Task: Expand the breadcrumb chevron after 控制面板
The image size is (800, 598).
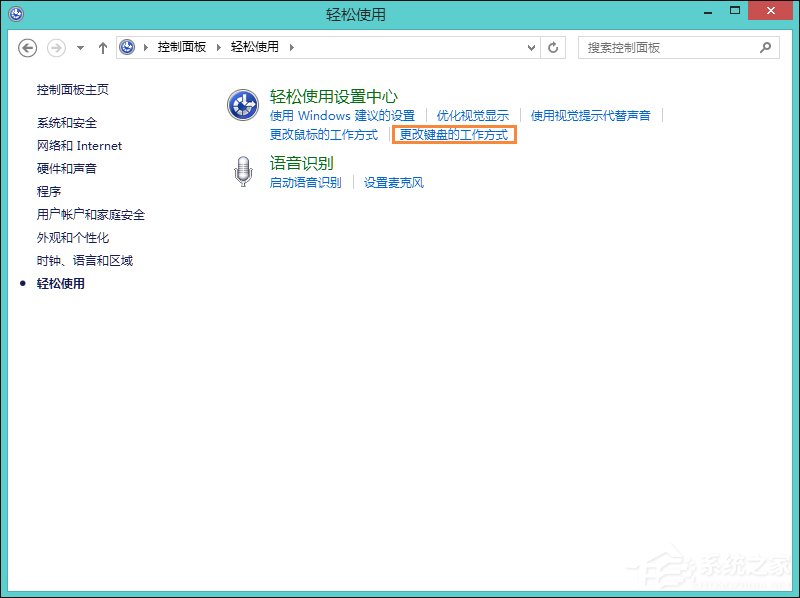Action: [x=218, y=47]
